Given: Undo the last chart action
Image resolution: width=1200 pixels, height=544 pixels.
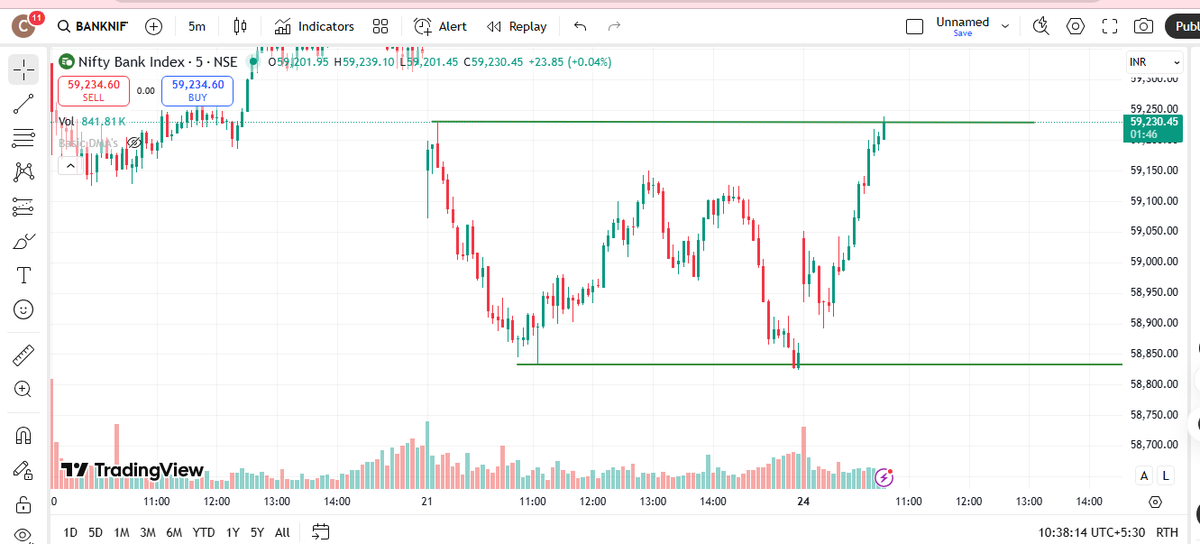Looking at the screenshot, I should [580, 27].
